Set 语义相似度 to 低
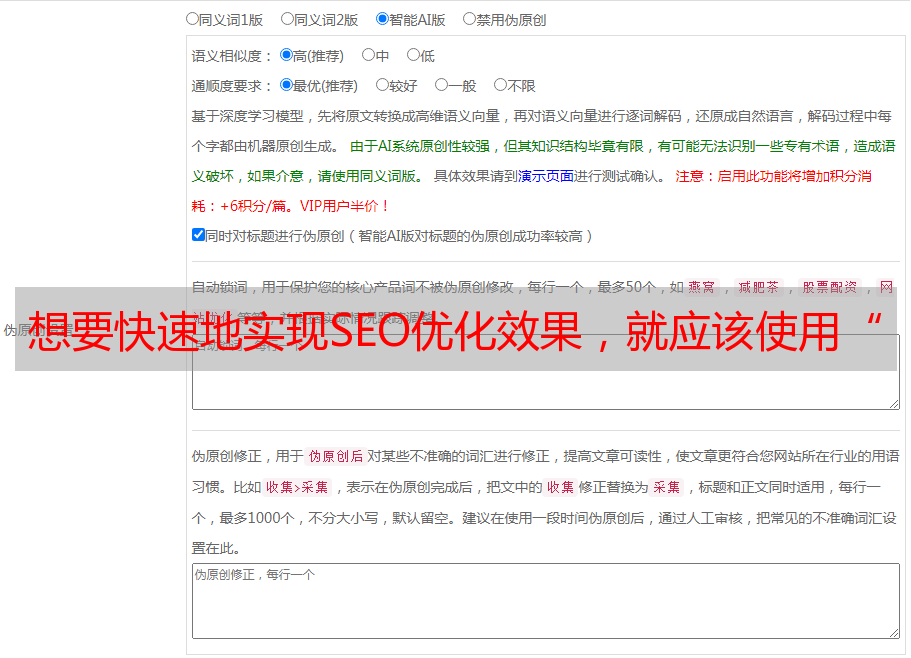Image resolution: width=911 pixels, height=658 pixels. pos(413,55)
